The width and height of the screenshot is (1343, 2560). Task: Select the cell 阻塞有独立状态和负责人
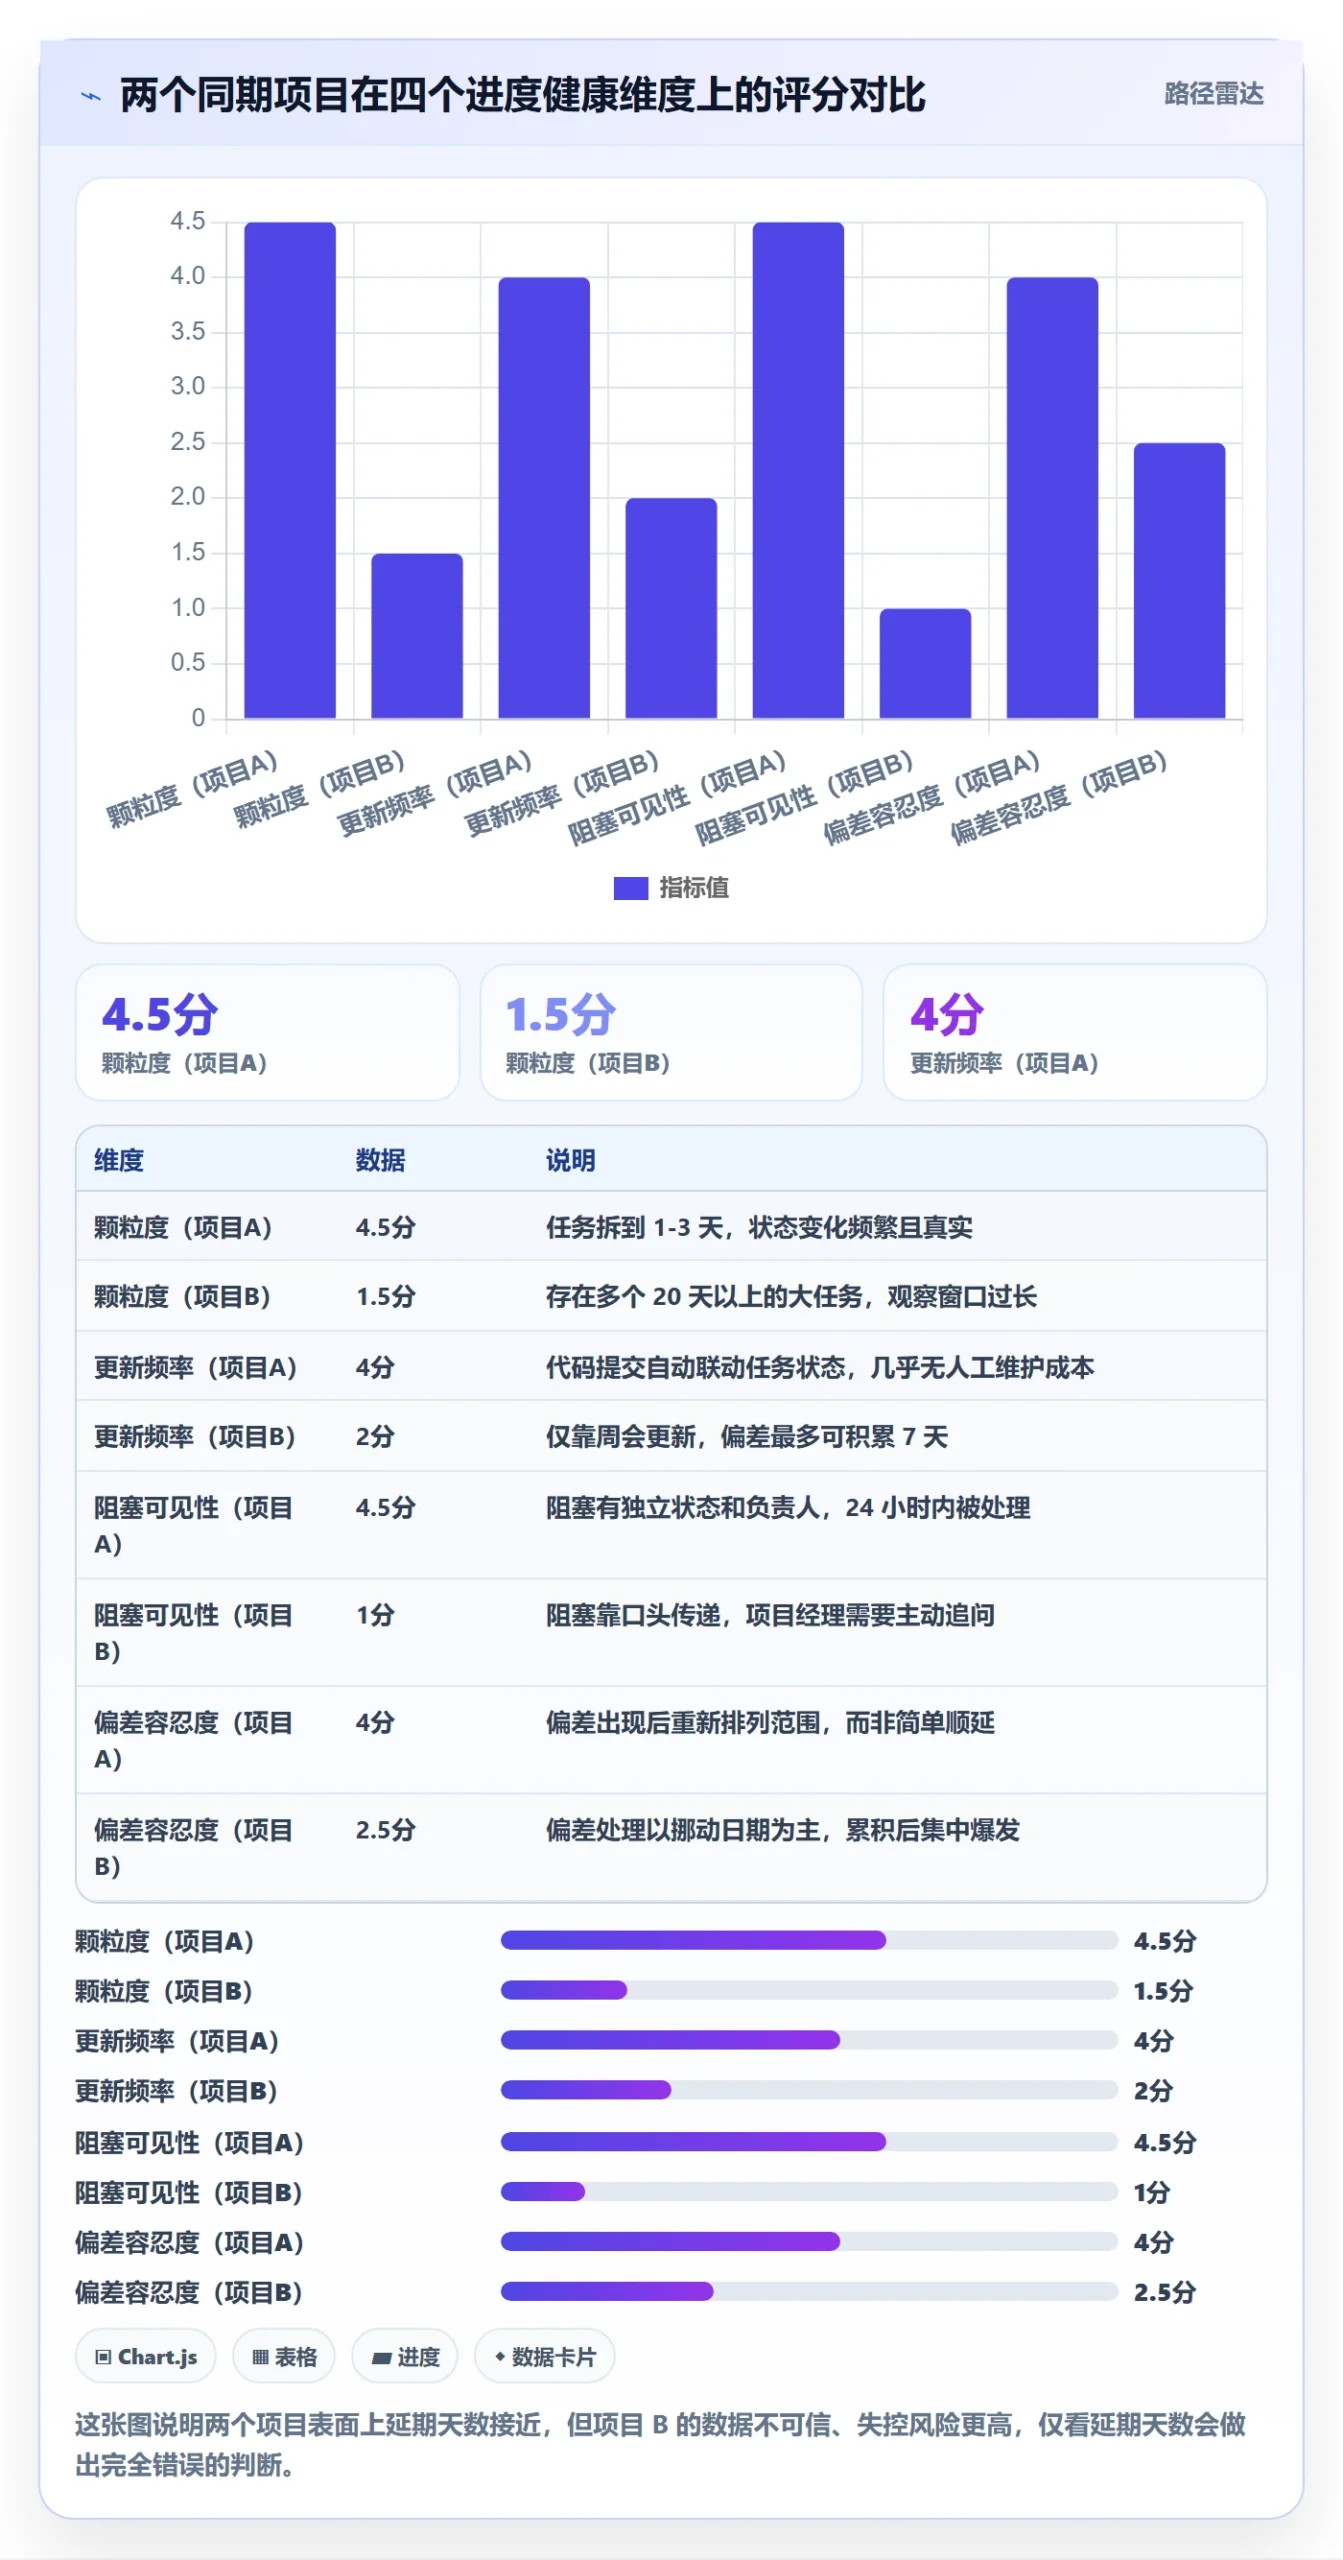(788, 1507)
